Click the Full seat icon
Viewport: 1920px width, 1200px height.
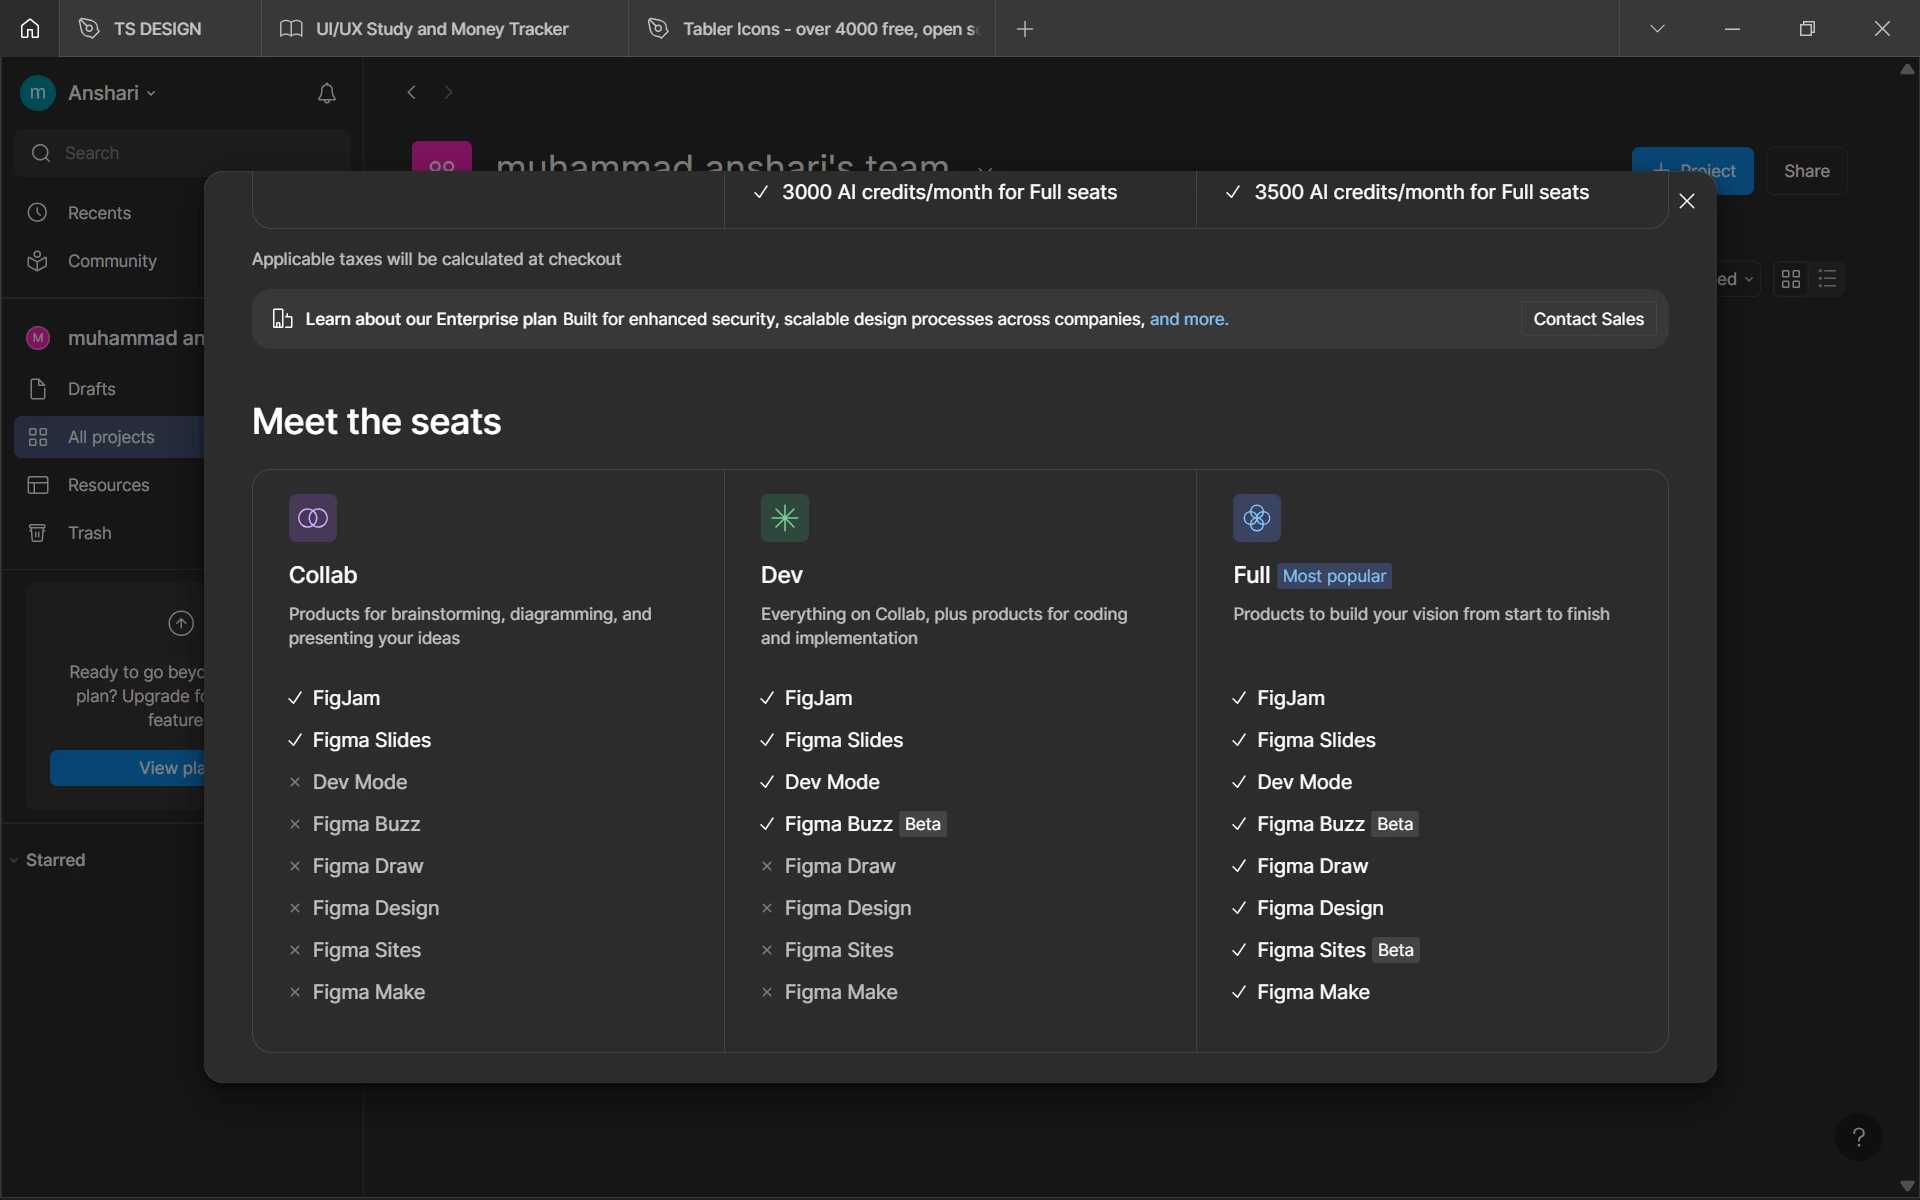(x=1256, y=518)
